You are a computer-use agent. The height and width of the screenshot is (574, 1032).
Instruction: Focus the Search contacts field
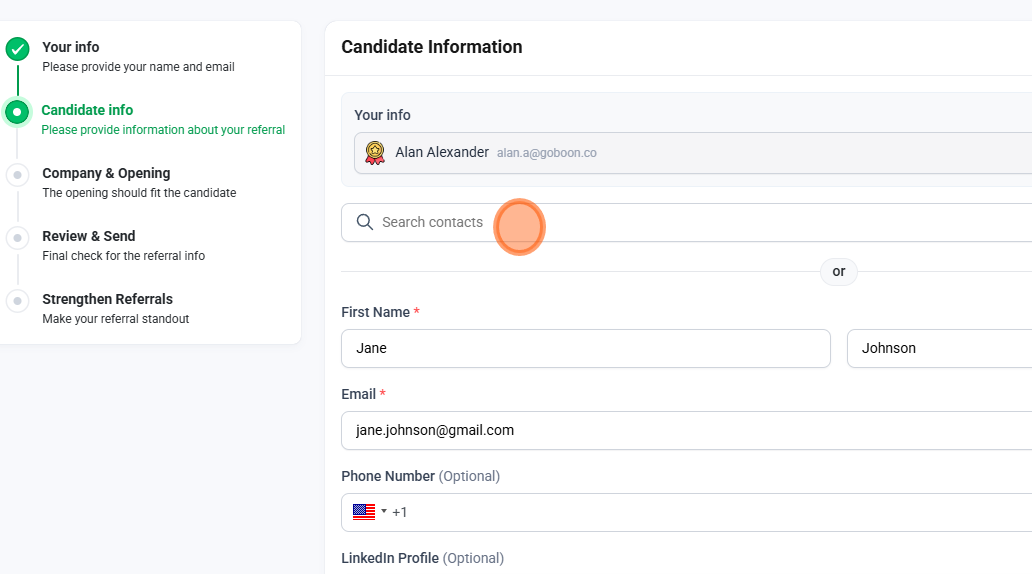(686, 222)
